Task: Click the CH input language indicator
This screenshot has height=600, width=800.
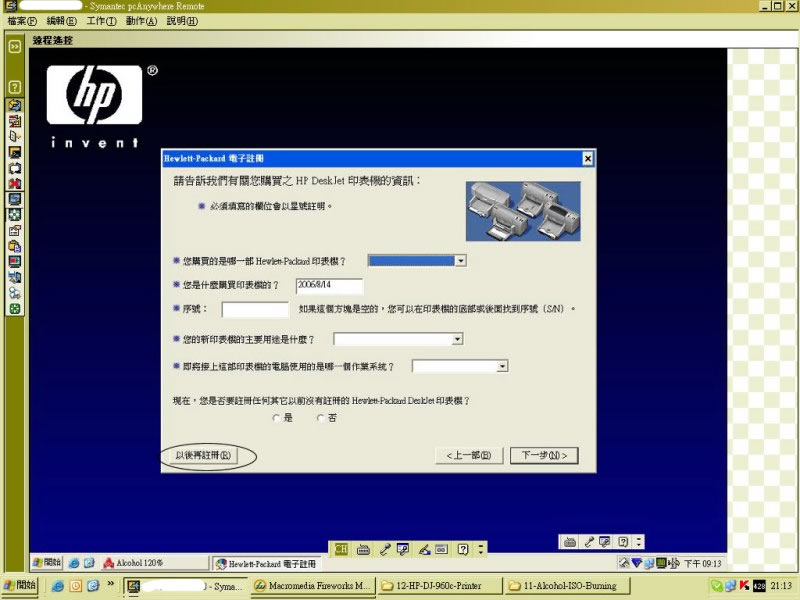Action: (x=341, y=549)
